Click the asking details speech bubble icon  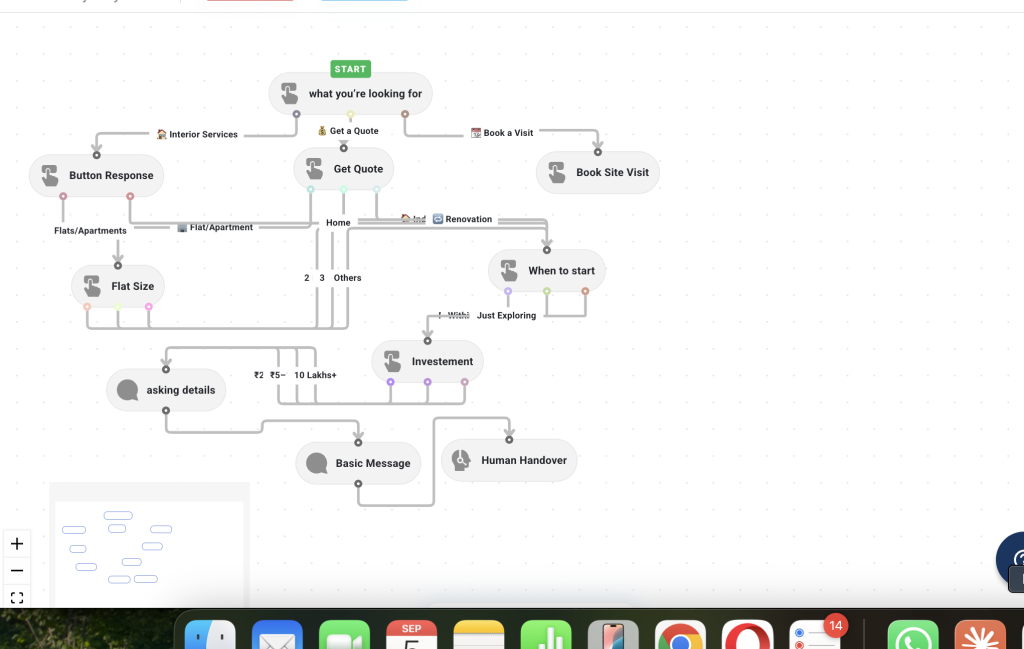click(x=127, y=390)
